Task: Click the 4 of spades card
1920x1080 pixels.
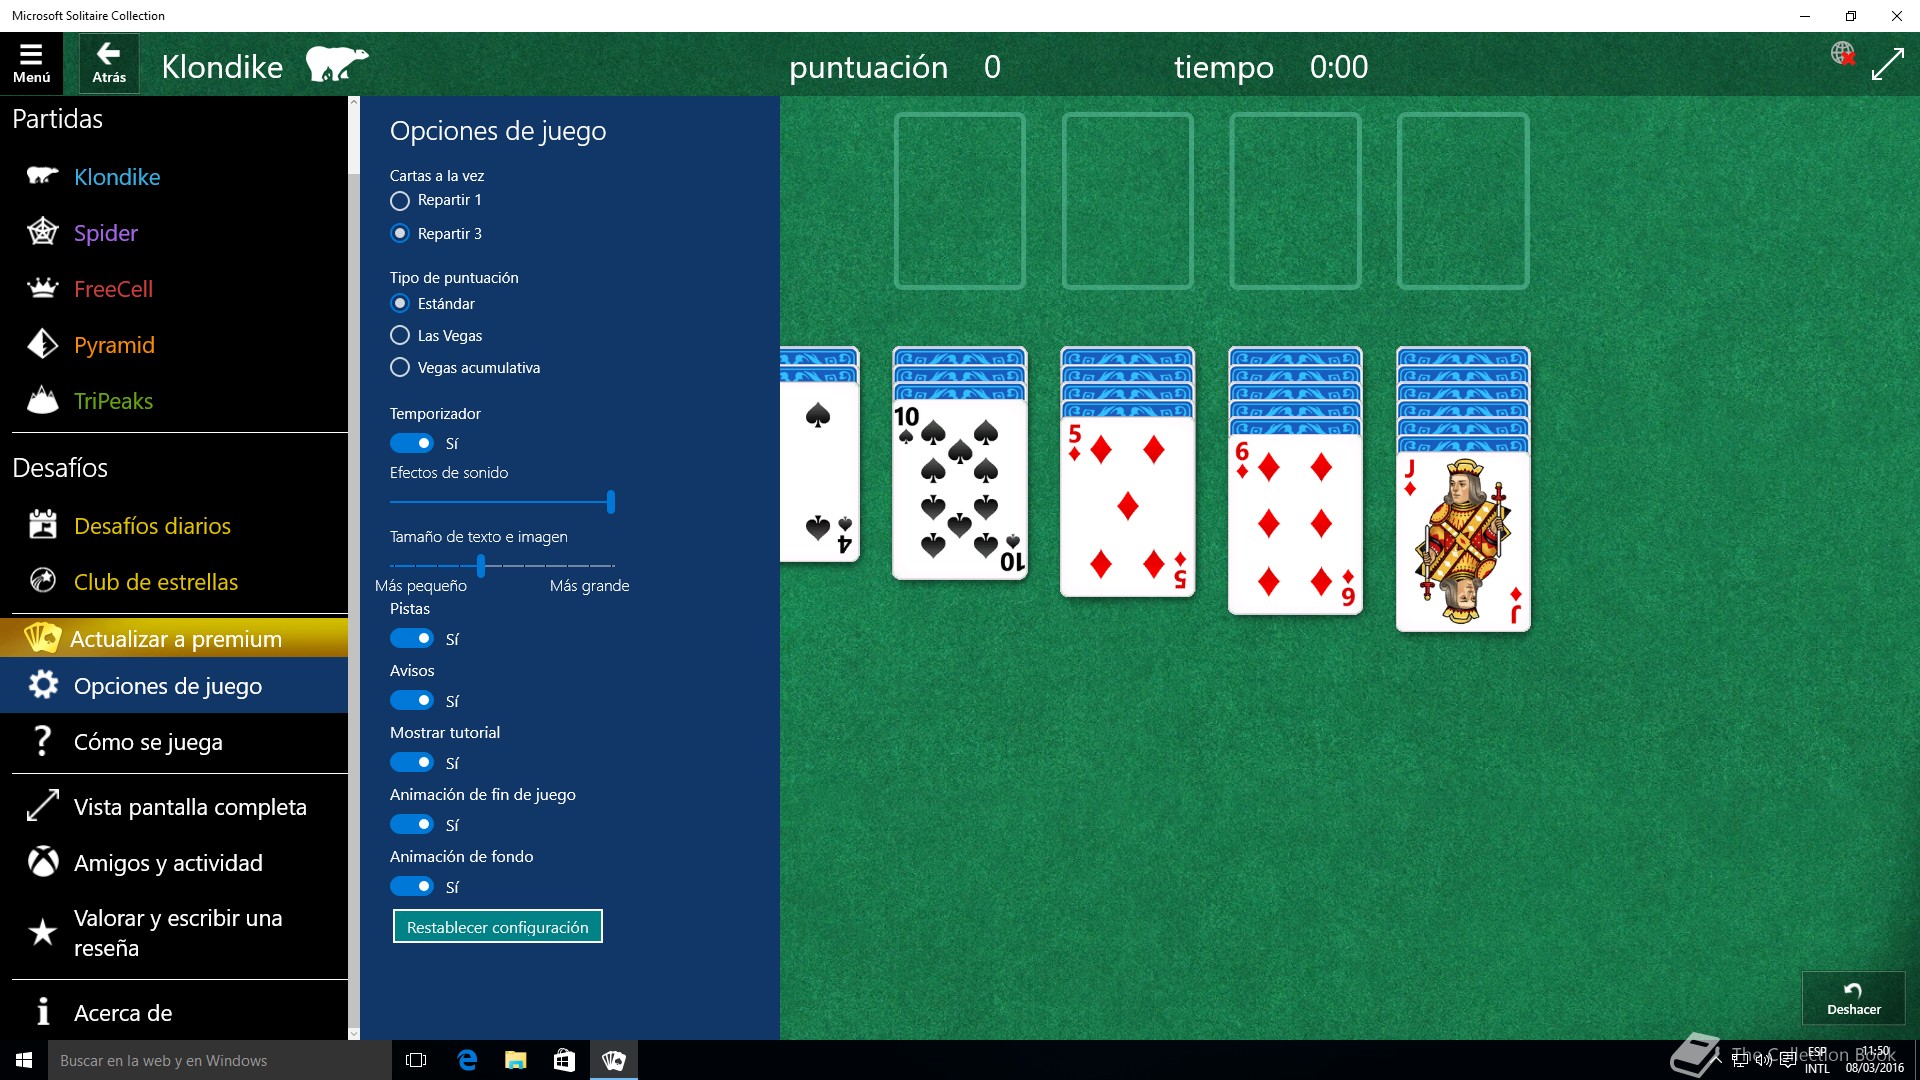Action: [x=820, y=472]
